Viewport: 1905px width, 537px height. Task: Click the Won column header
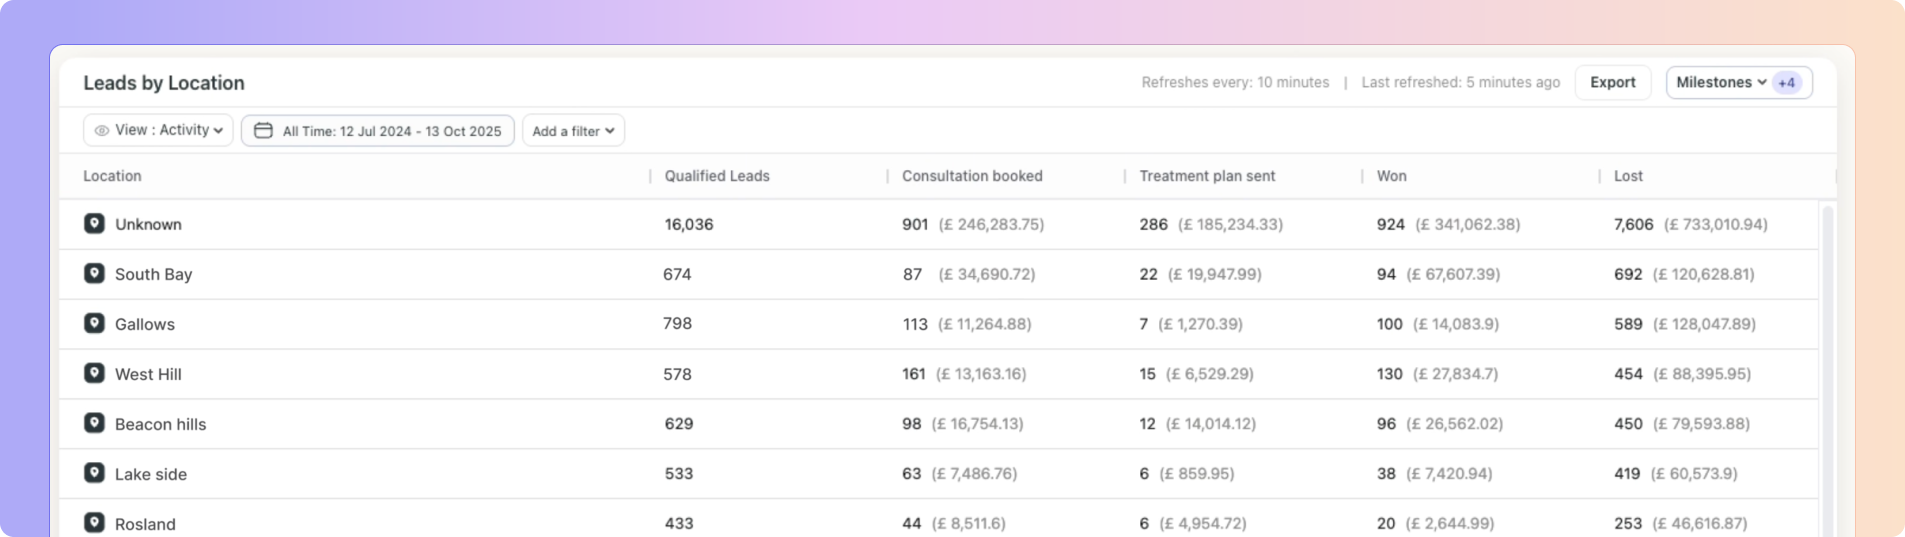point(1391,176)
